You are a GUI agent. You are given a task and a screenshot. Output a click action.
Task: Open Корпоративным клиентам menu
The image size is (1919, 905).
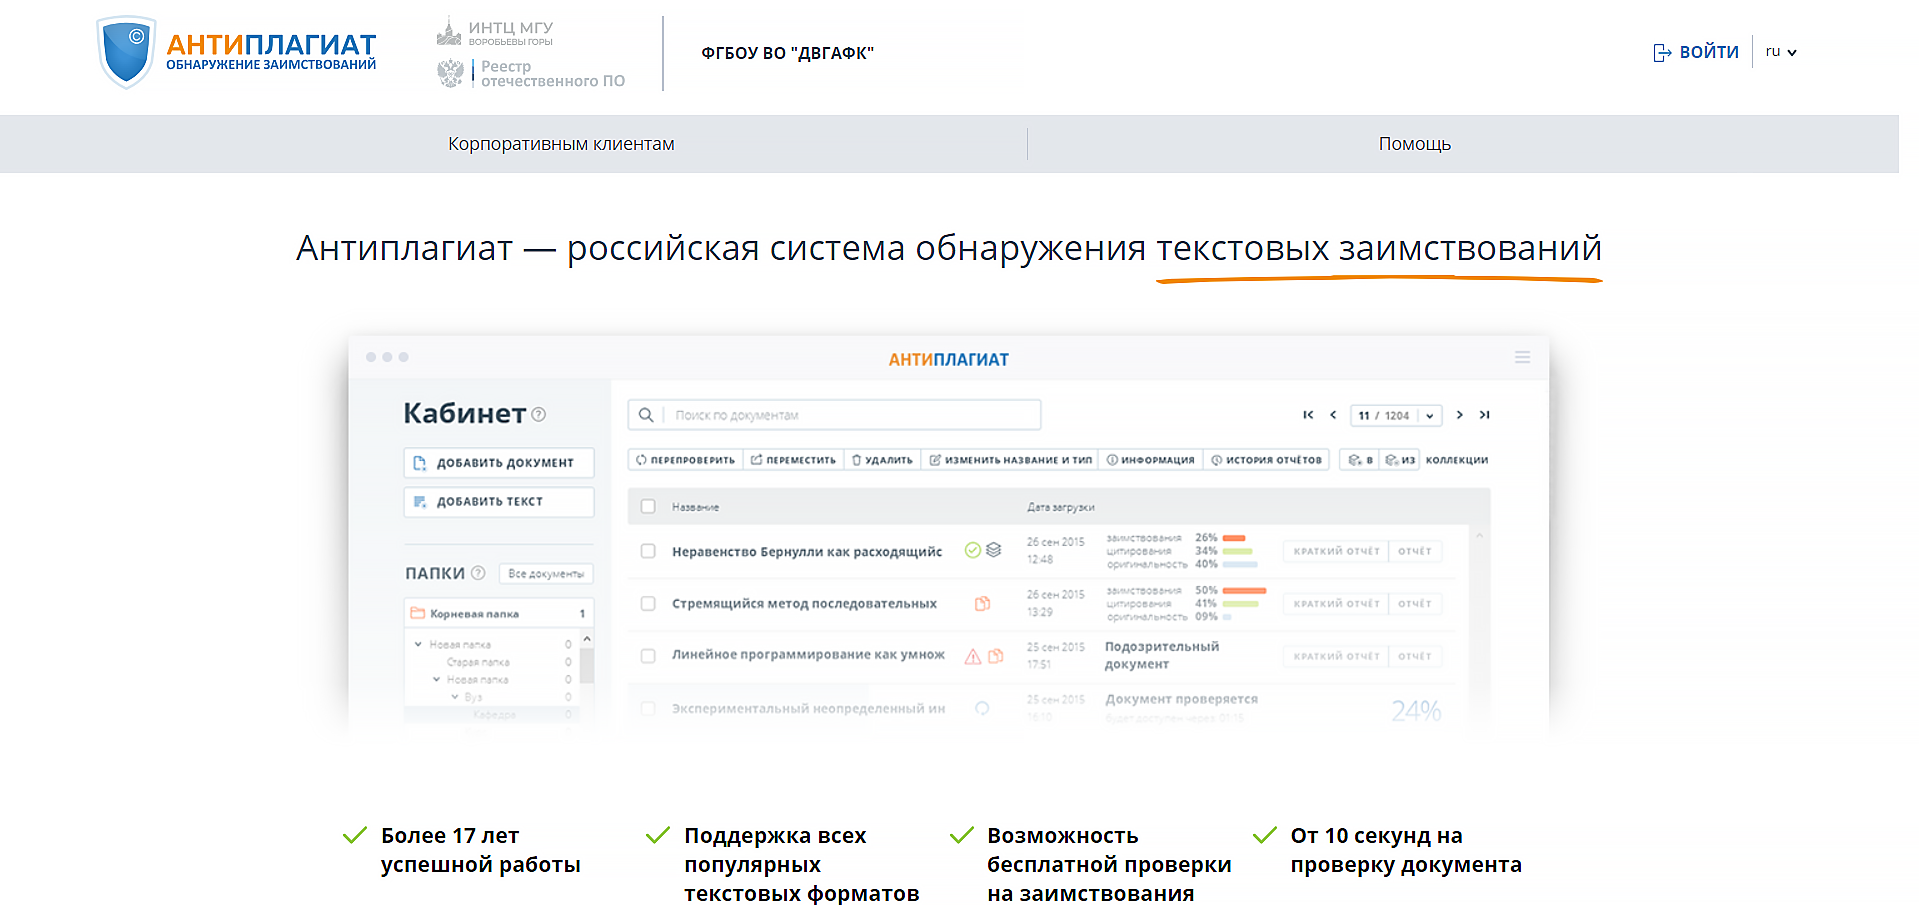(x=561, y=144)
